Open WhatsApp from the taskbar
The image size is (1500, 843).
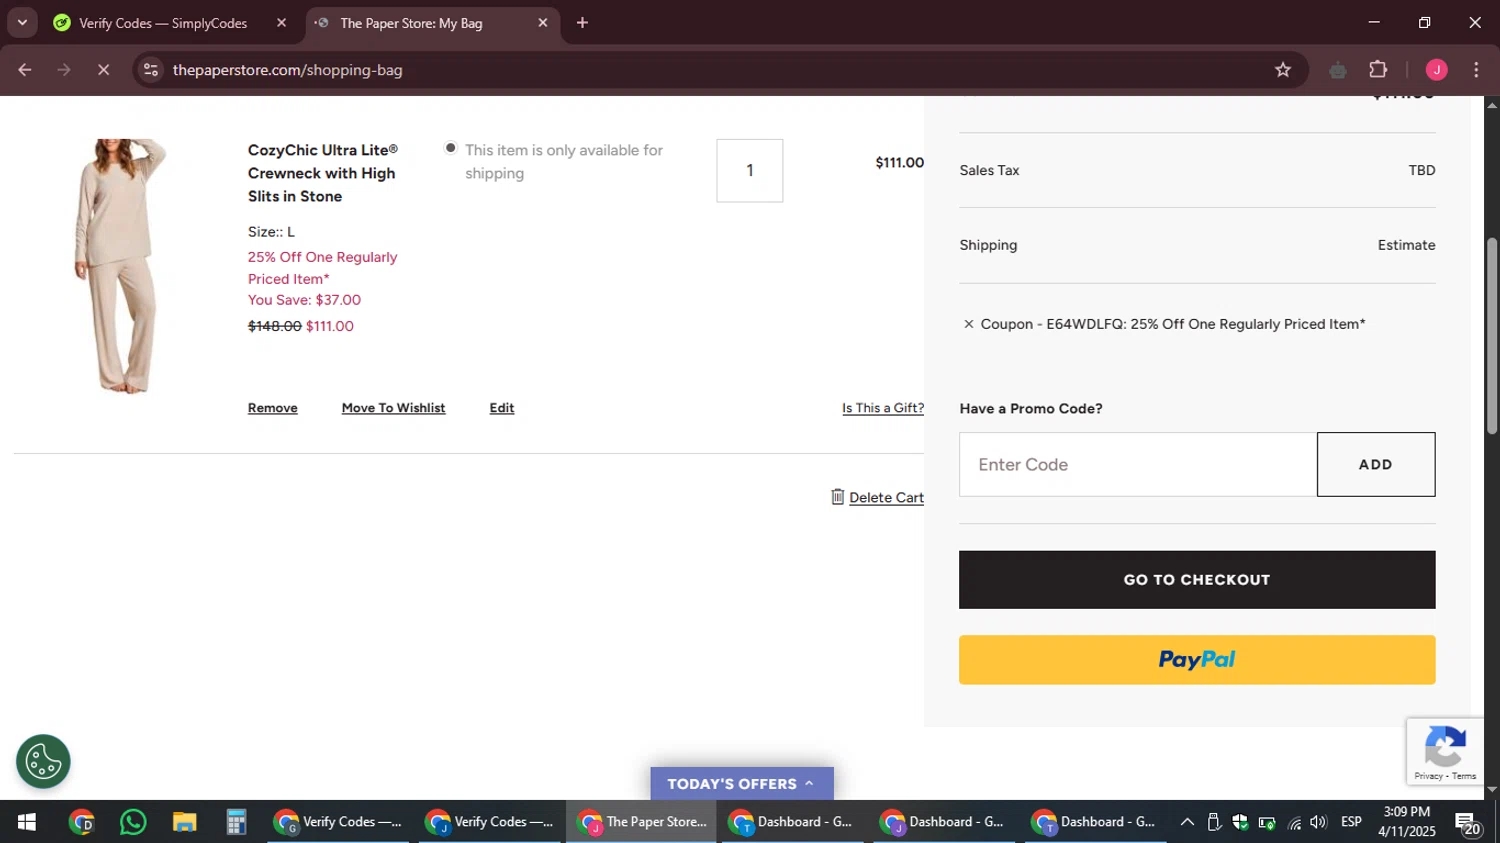point(133,822)
